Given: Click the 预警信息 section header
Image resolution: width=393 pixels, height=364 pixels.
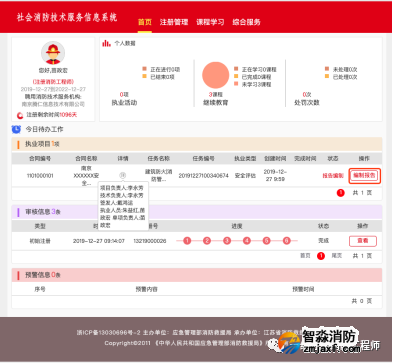Looking at the screenshot, I should [197, 275].
